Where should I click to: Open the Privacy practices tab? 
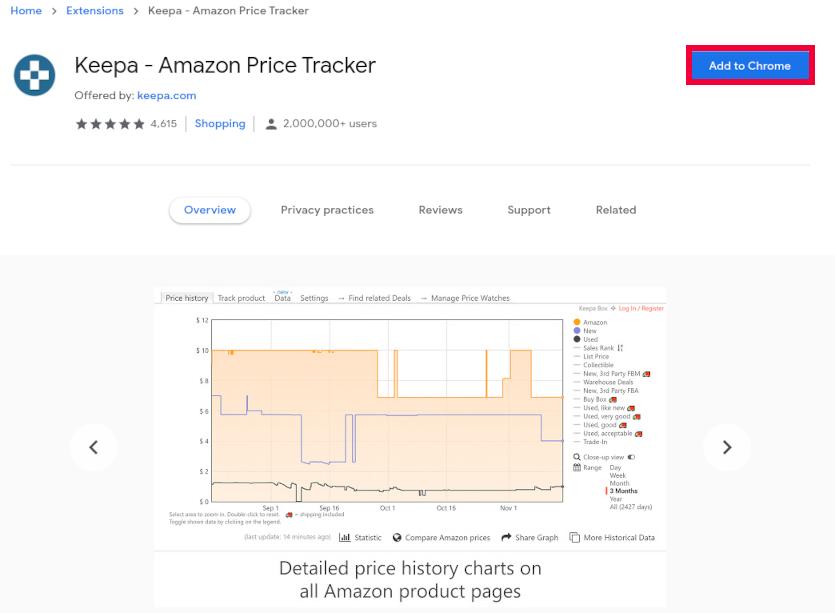coord(327,210)
